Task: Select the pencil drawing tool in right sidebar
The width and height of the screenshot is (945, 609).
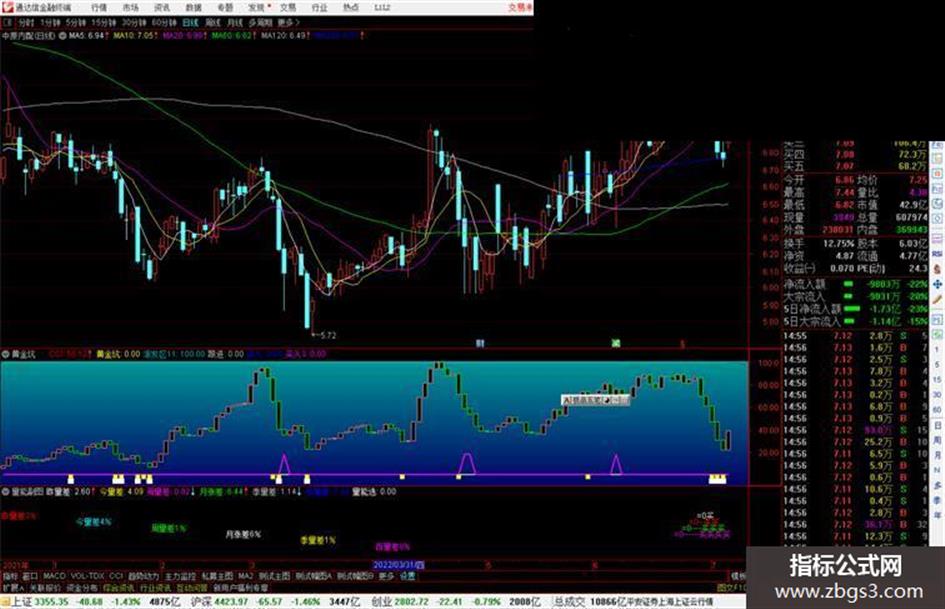Action: (937, 299)
